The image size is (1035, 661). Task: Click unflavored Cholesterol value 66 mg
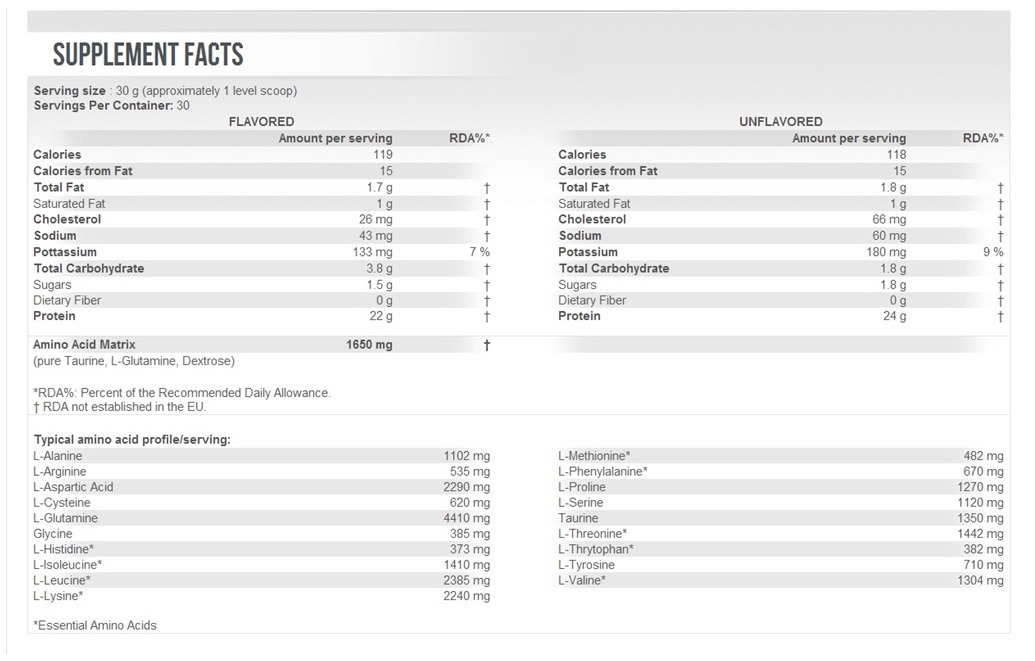pos(889,219)
